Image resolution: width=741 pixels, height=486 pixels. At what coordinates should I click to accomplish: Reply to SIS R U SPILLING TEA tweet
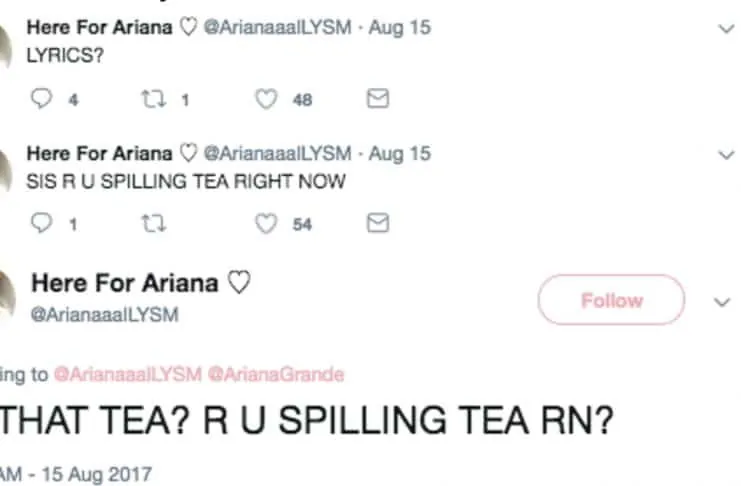(x=41, y=224)
